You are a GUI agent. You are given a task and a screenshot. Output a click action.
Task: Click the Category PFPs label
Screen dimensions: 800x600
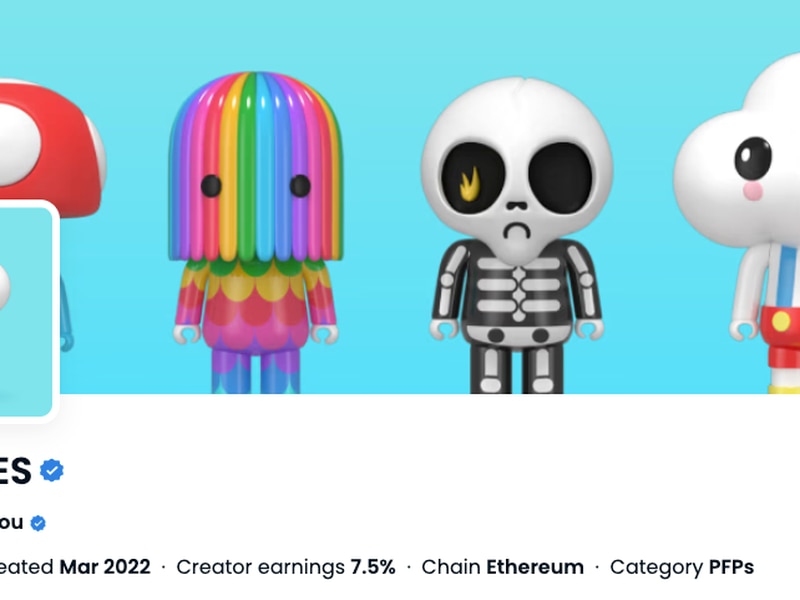(x=682, y=567)
